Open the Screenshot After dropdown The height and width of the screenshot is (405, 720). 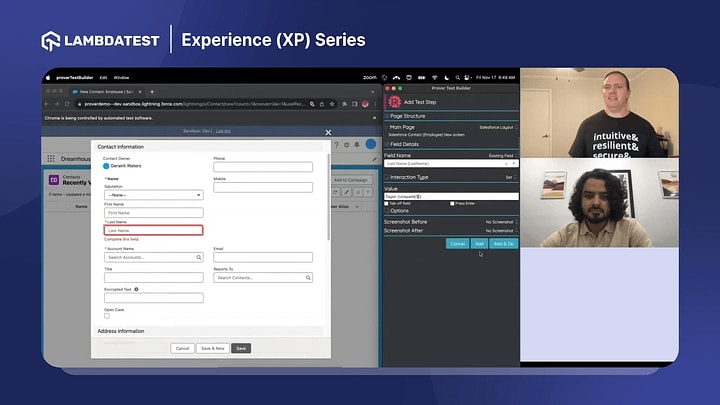[501, 231]
